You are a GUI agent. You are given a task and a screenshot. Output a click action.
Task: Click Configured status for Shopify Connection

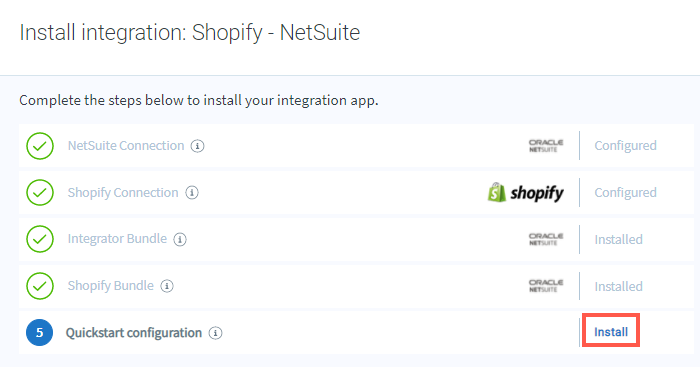625,193
